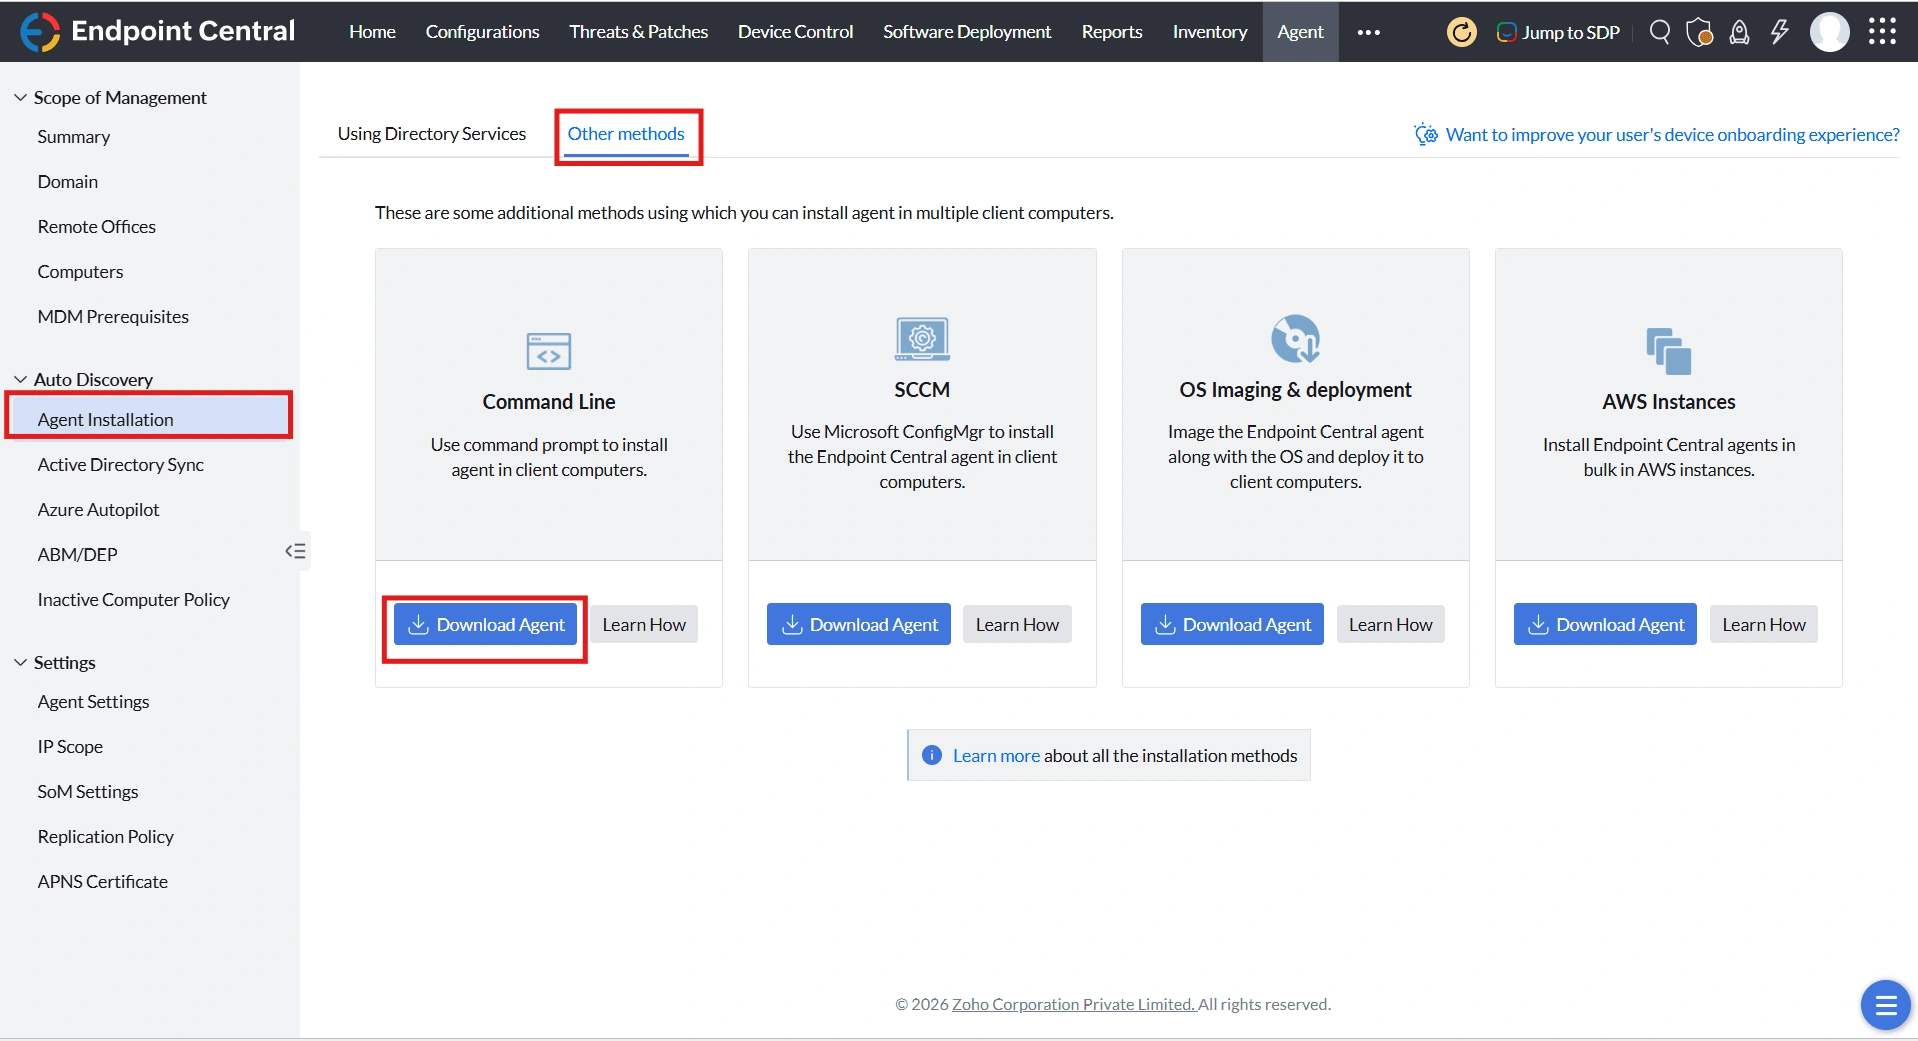Open ABM/DEP in the sidebar
The image size is (1918, 1041).
pyautogui.click(x=78, y=555)
